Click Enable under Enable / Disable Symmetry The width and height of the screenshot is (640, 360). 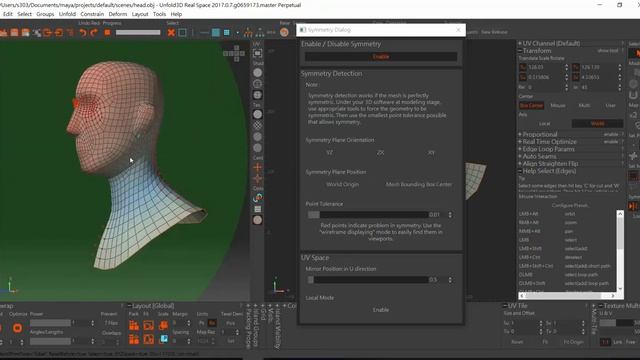click(381, 57)
